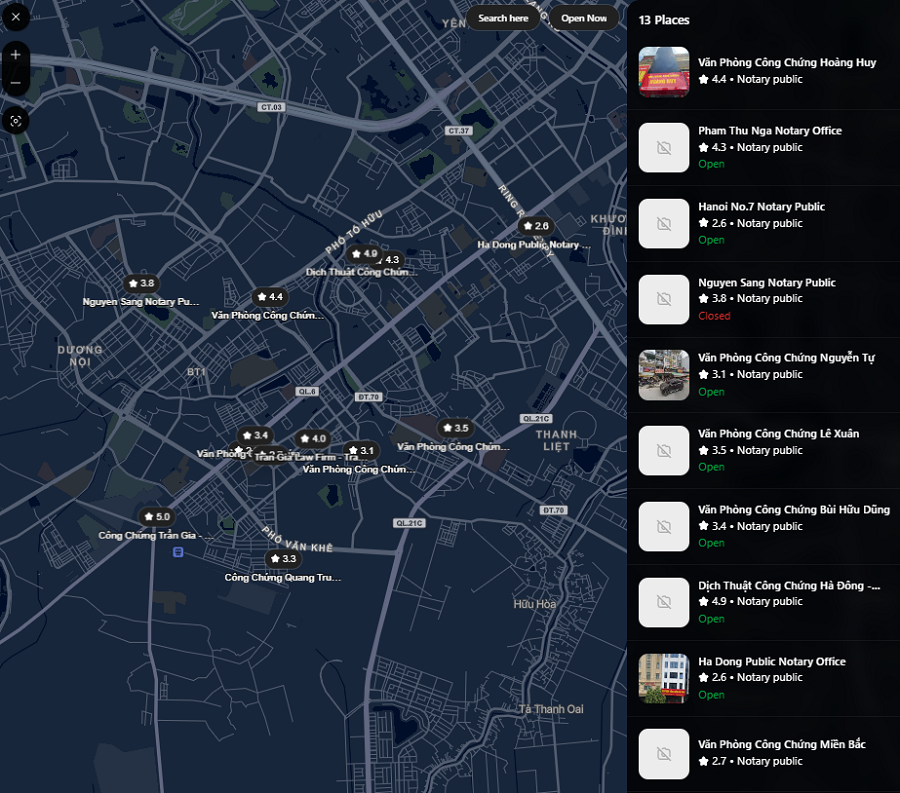The width and height of the screenshot is (900, 793).
Task: Click the 4.9 Dịch Thuật Công Chứng marker
Action: 363,254
